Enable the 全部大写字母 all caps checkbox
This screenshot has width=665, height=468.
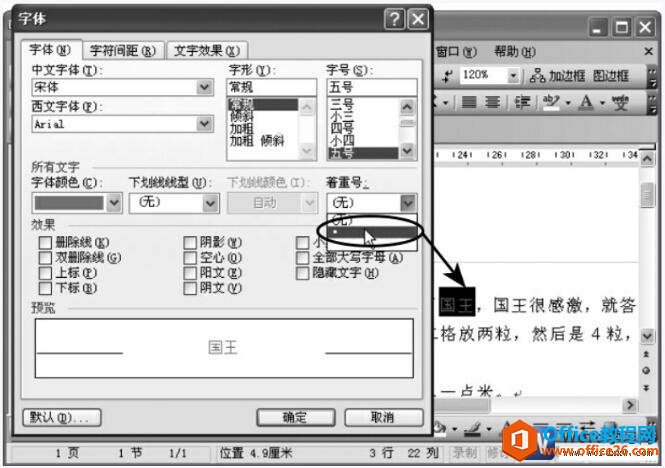[302, 258]
